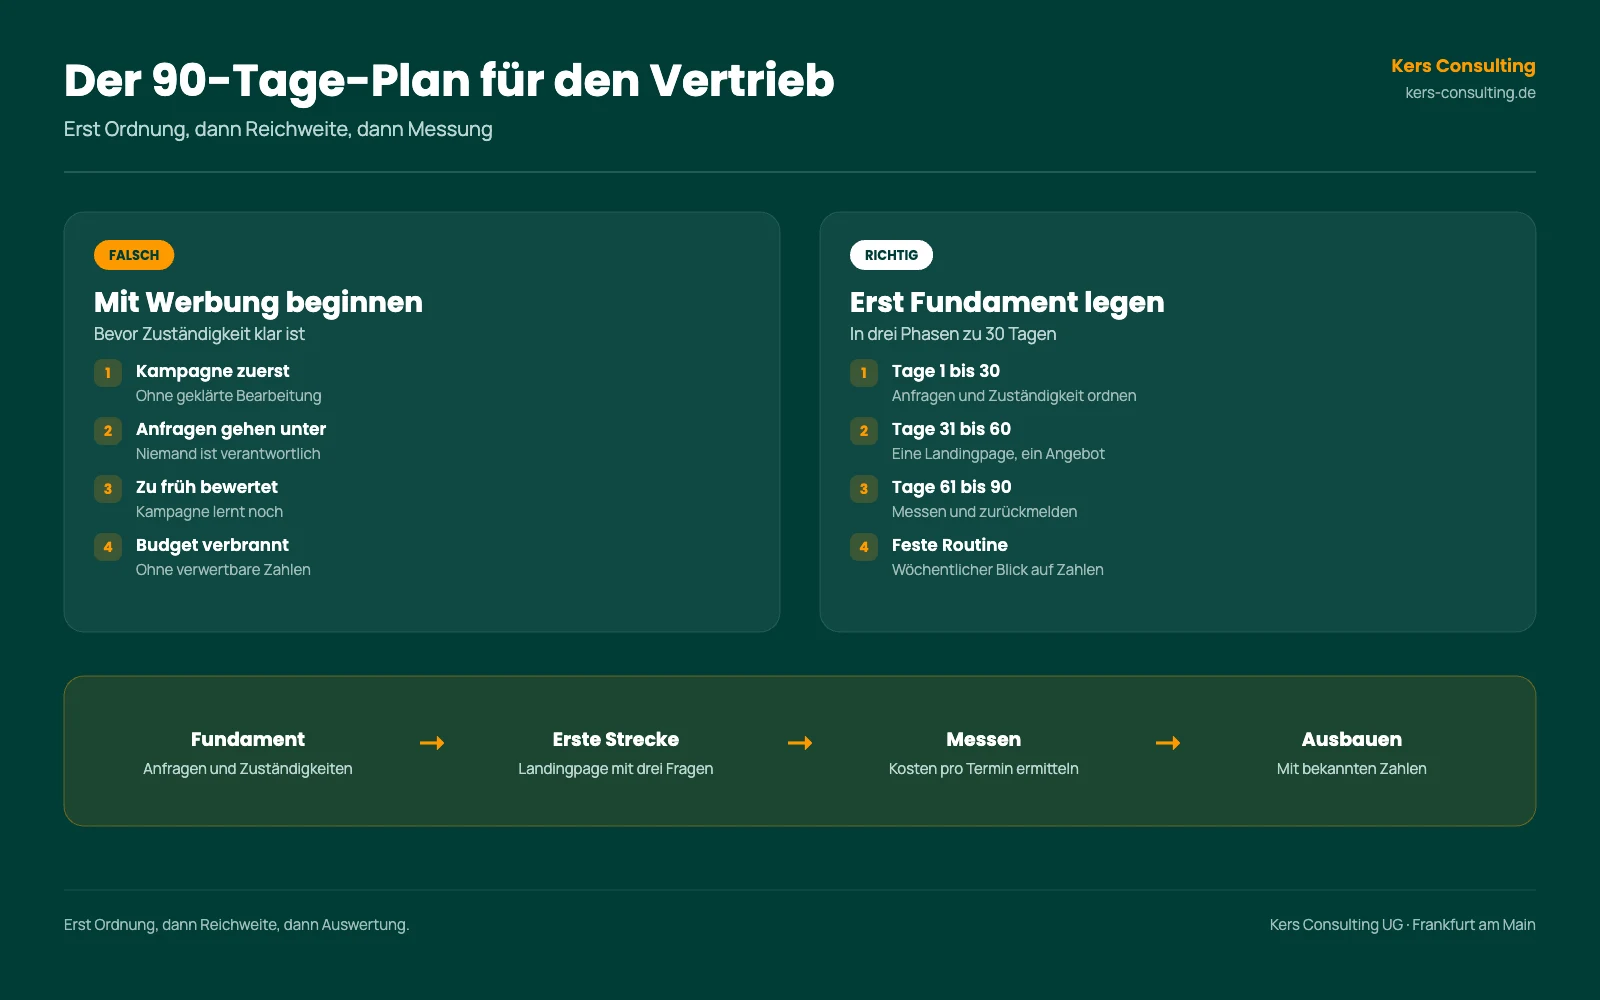Click the Ausbauen step label
The image size is (1600, 1000).
pos(1352,739)
